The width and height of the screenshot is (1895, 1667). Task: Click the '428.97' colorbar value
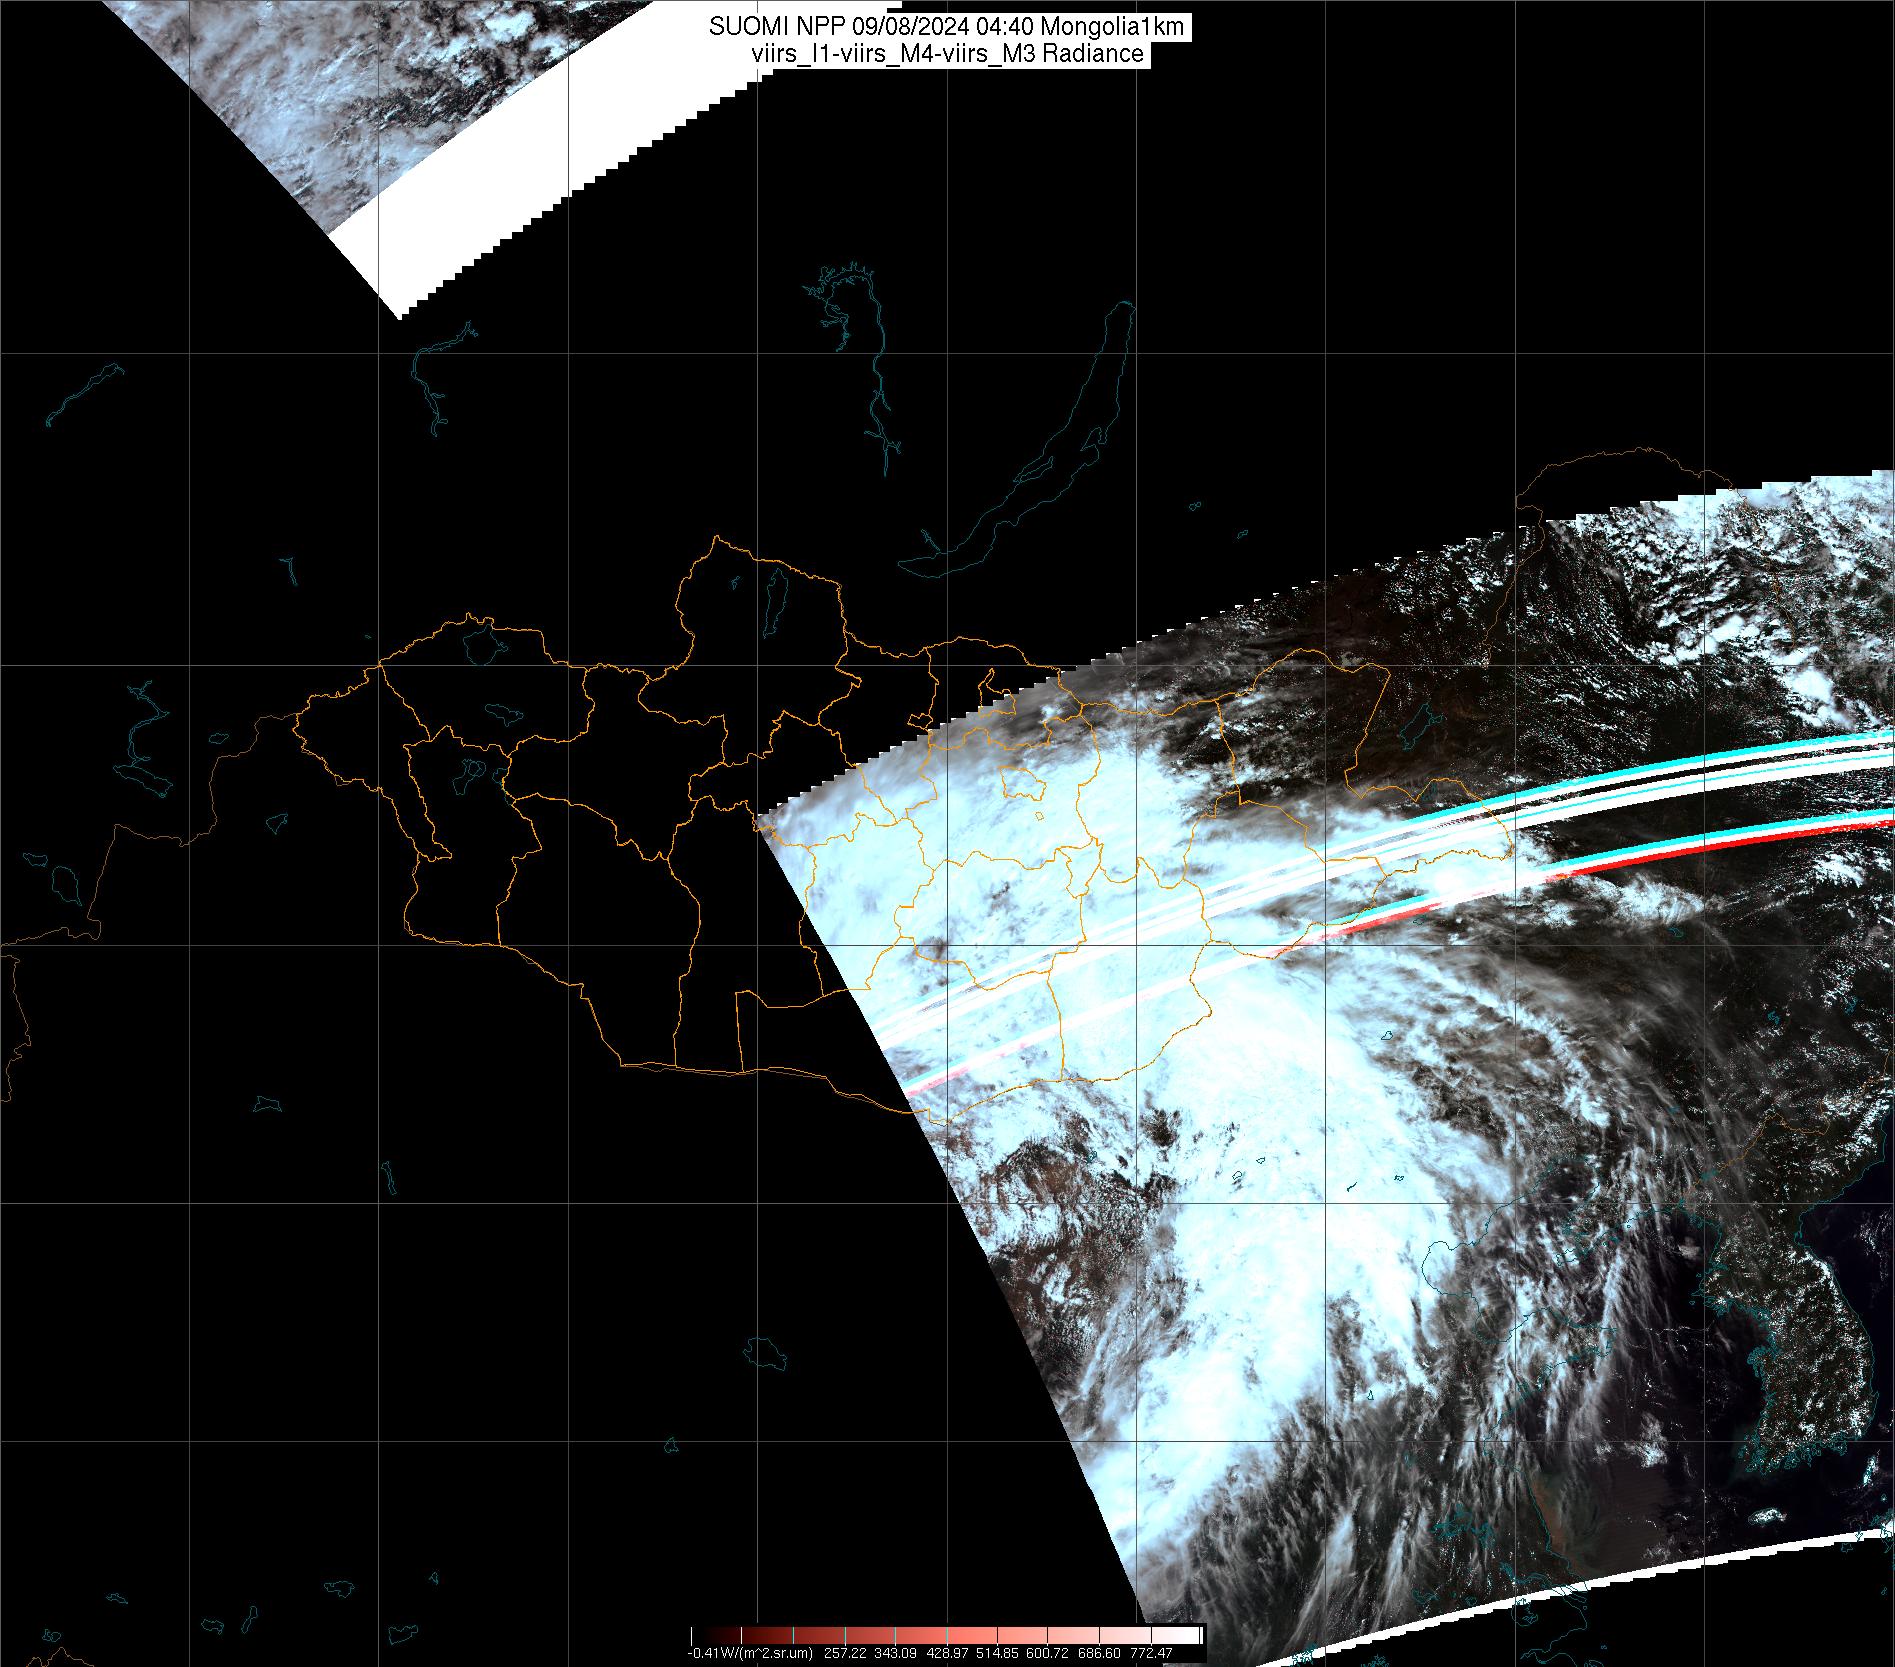click(x=947, y=1653)
